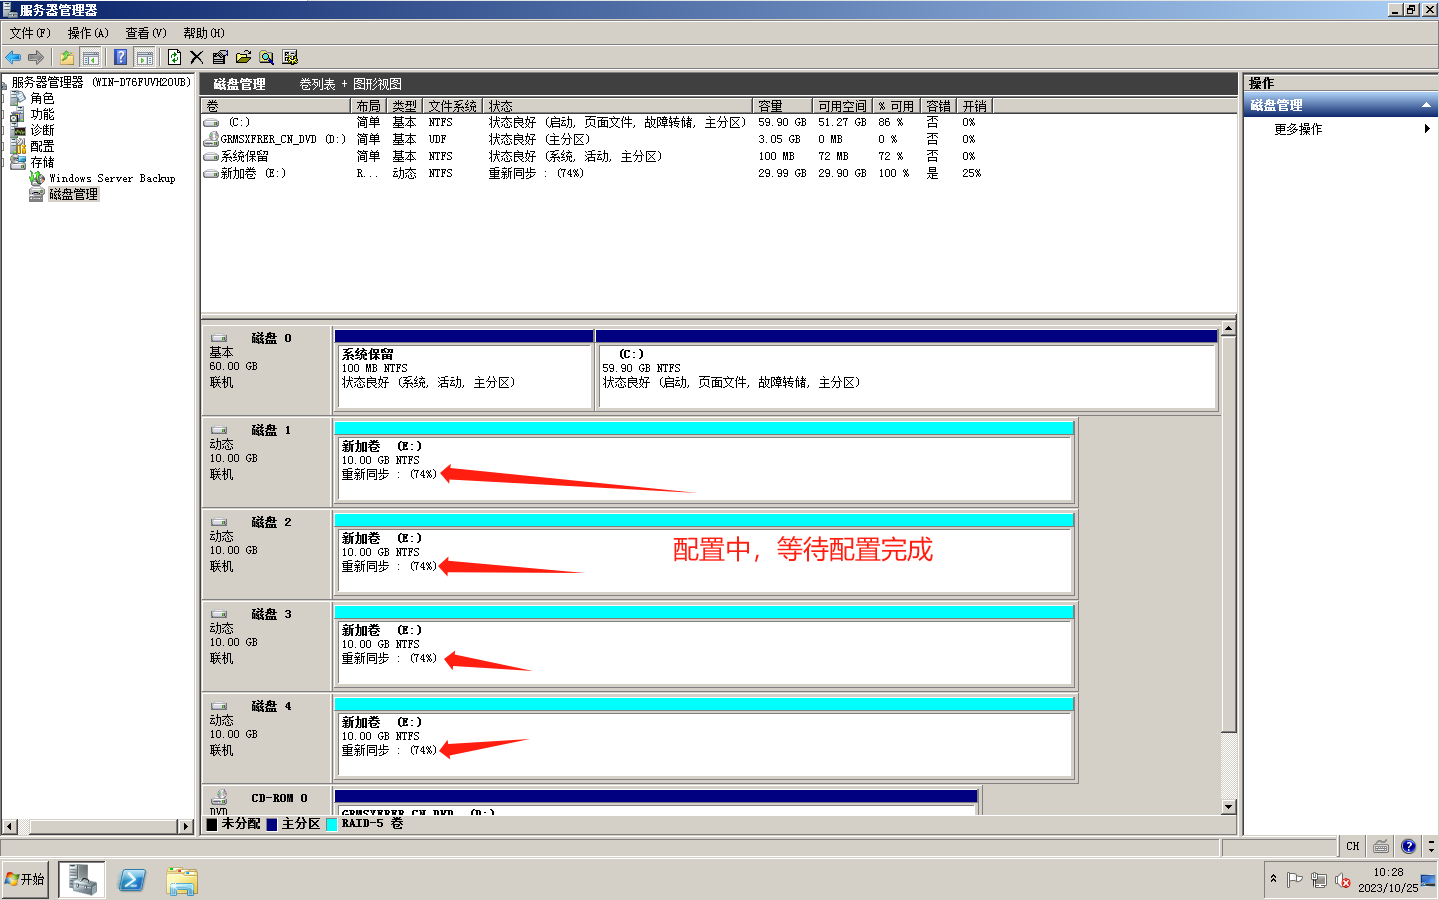Sort by the 布局 column header
The width and height of the screenshot is (1439, 900).
[368, 106]
